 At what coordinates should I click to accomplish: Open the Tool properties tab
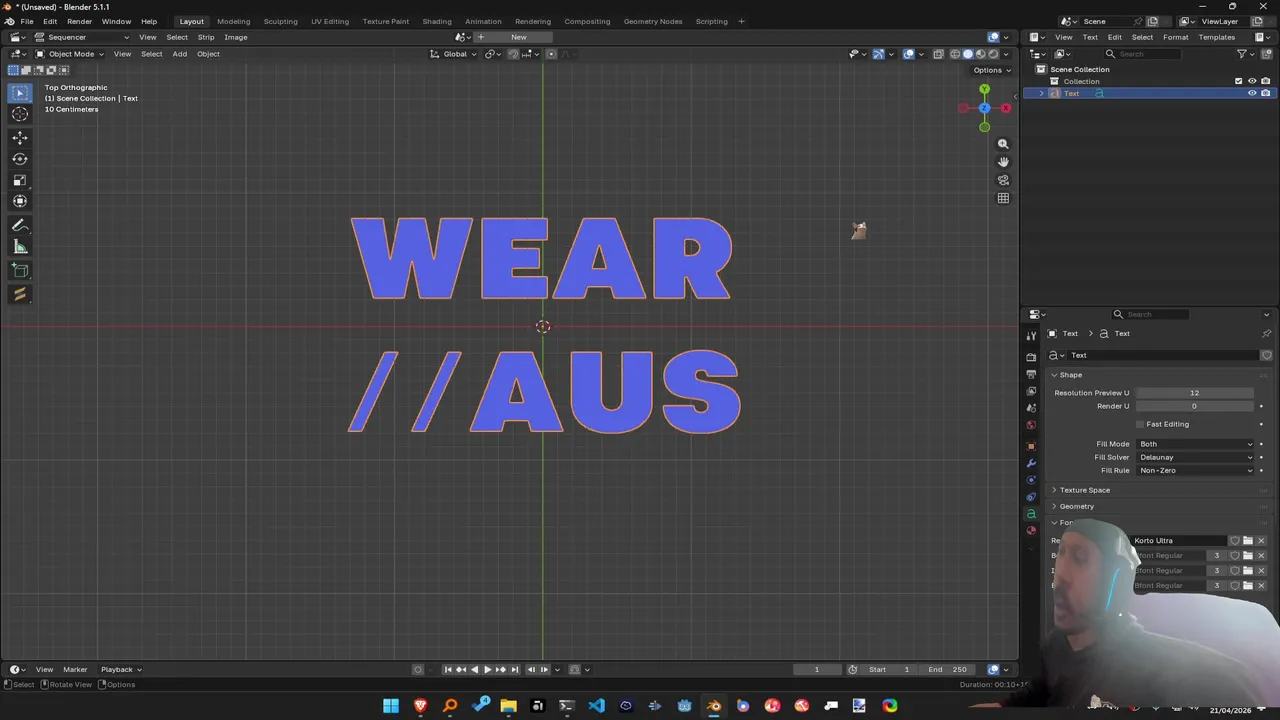[1031, 336]
